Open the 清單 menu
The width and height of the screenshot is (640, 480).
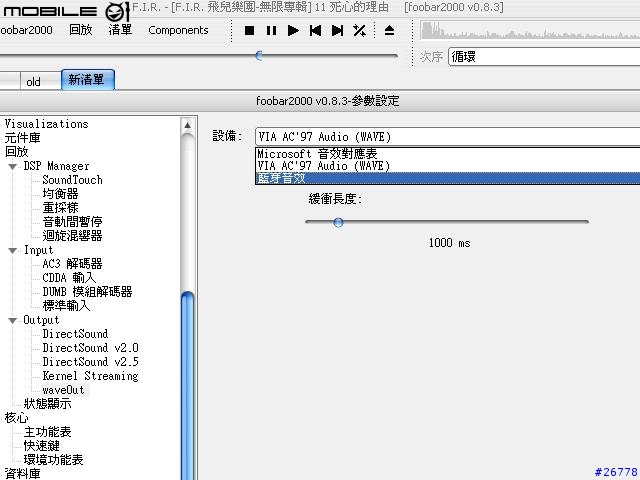tap(120, 30)
